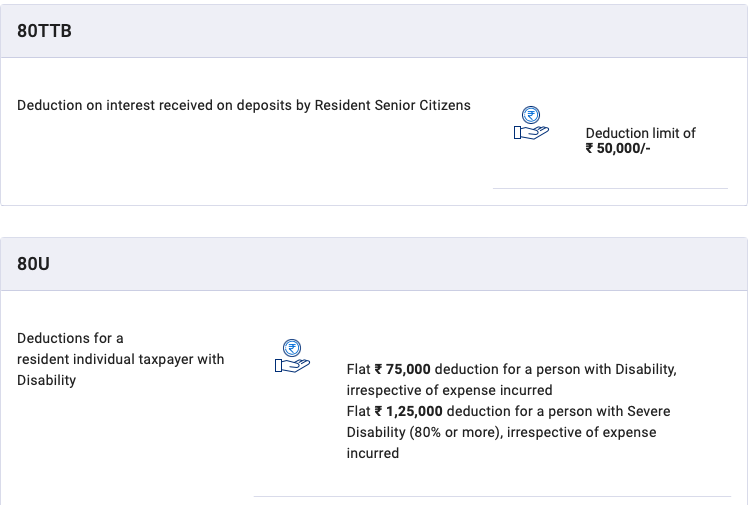Click the rupee hand icon in 80U section

[x=292, y=356]
